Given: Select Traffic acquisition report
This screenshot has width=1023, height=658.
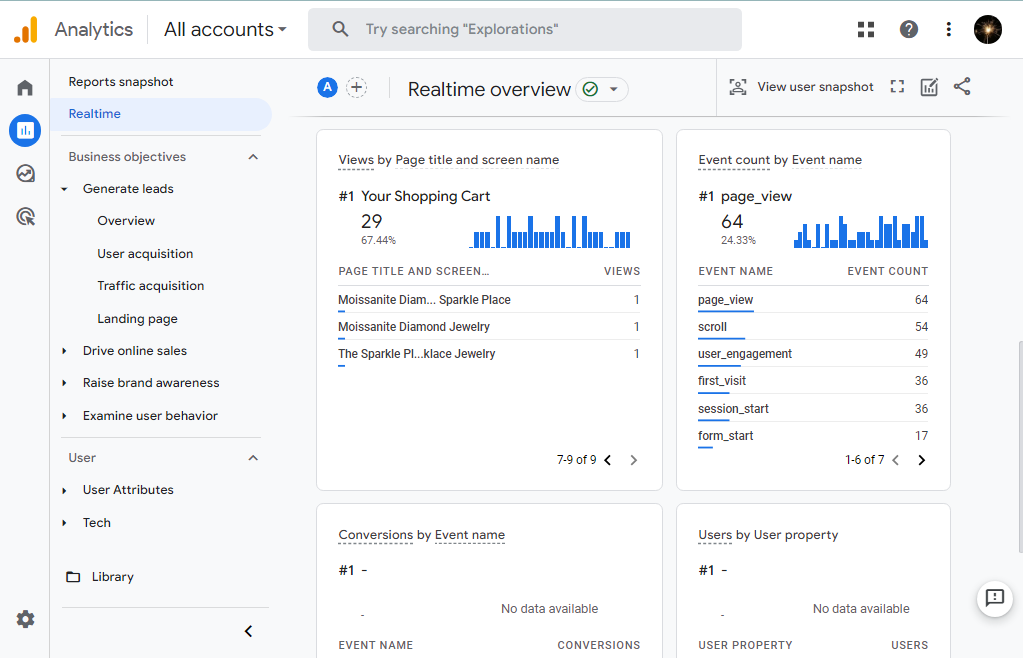Looking at the screenshot, I should pos(150,286).
